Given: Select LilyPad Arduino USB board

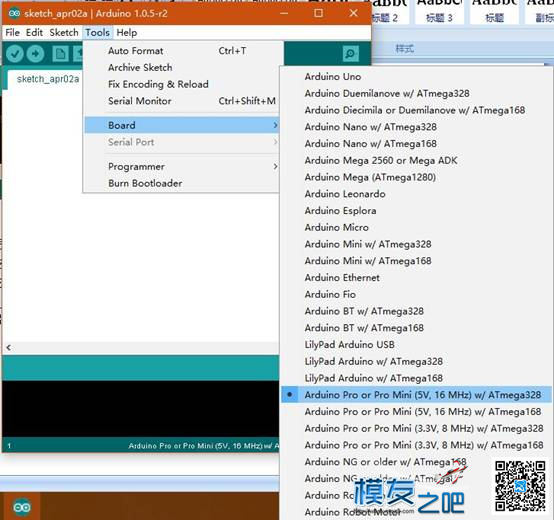Looking at the screenshot, I should pos(416,344).
